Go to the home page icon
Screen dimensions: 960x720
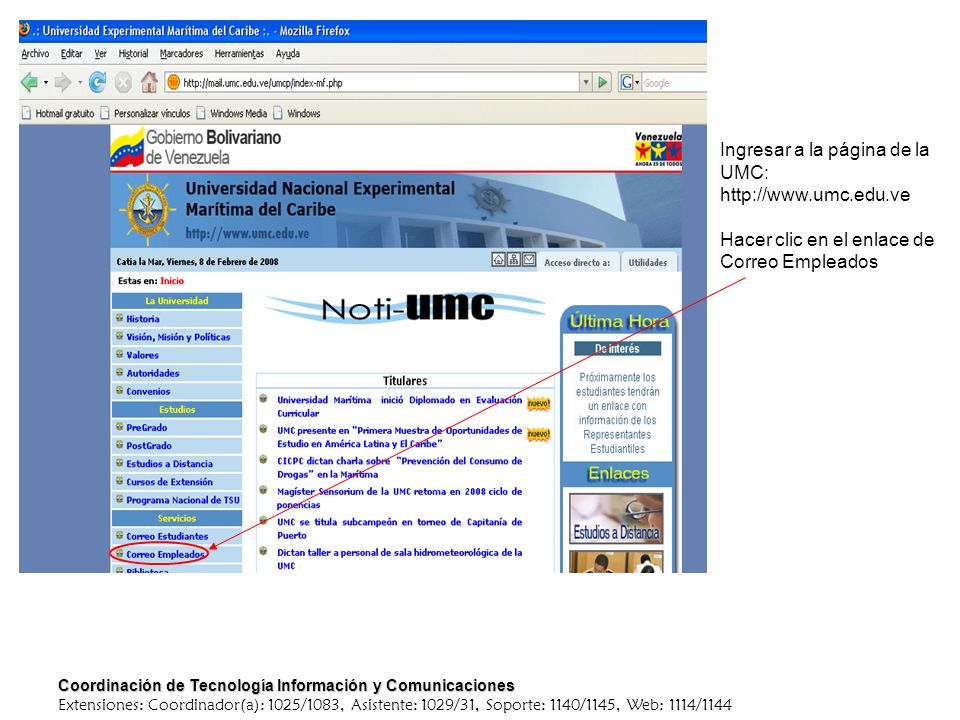tap(149, 81)
